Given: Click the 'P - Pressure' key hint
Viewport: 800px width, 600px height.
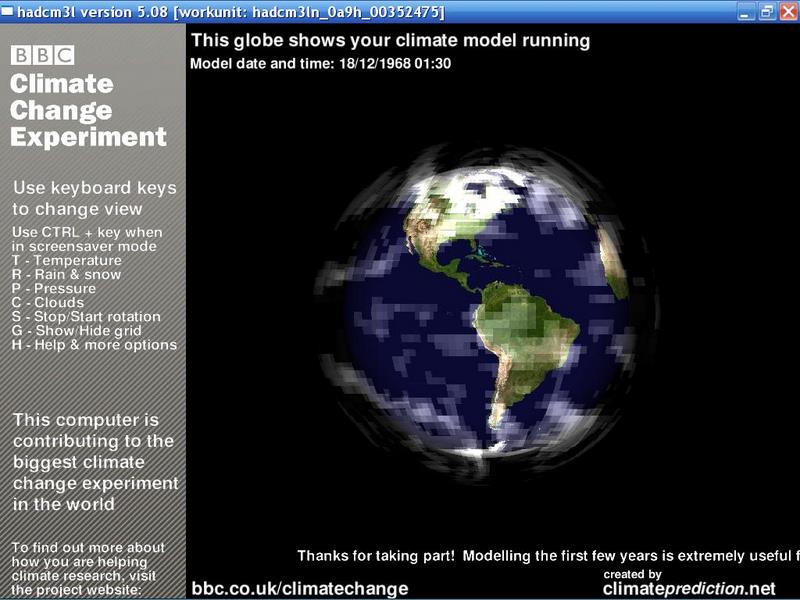Looking at the screenshot, I should (x=54, y=288).
